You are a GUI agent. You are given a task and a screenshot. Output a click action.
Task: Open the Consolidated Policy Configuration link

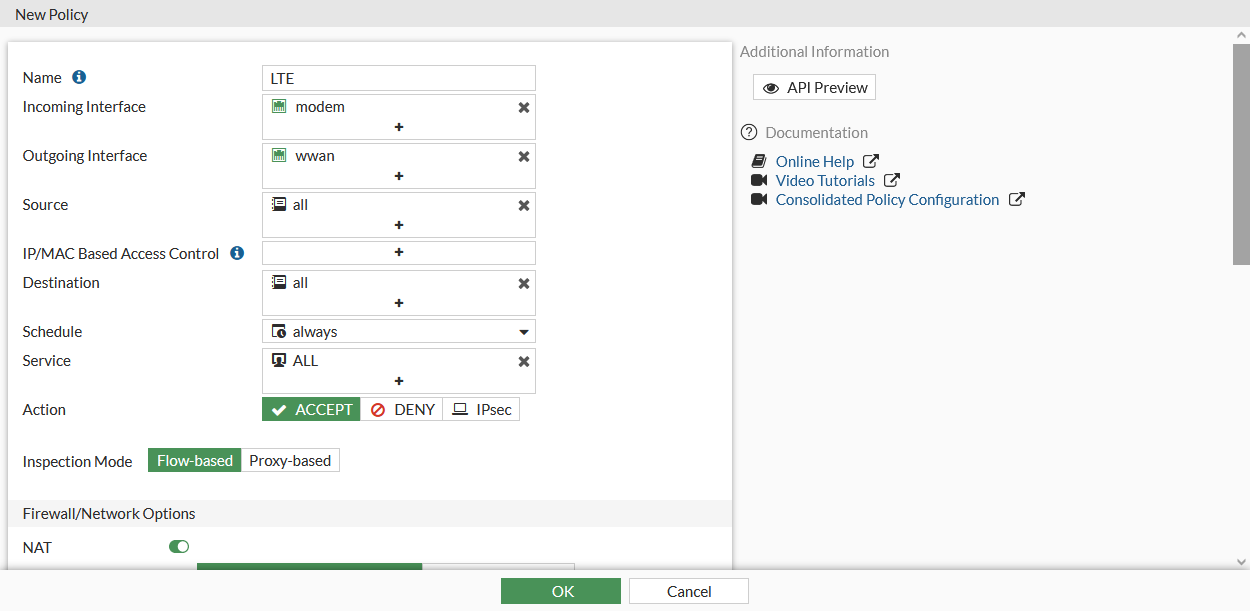[886, 199]
